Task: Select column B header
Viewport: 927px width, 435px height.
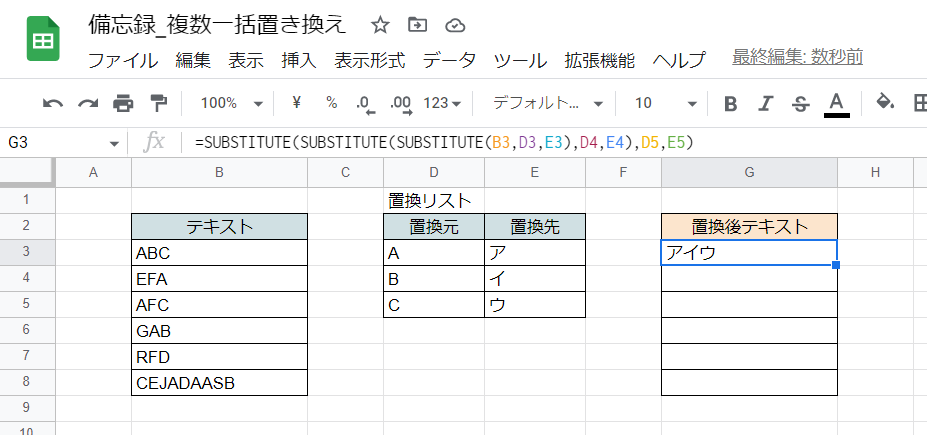Action: pyautogui.click(x=219, y=173)
